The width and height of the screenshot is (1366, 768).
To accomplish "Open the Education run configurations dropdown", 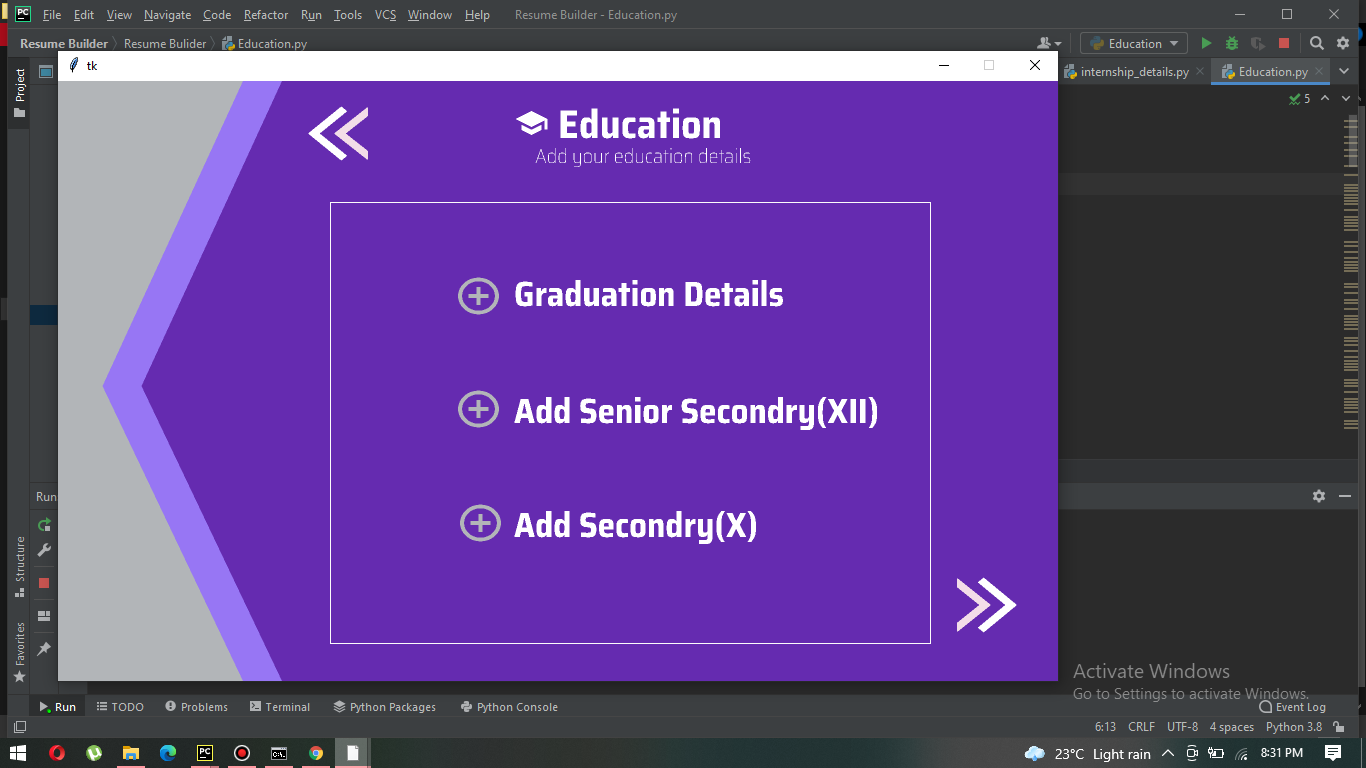I will click(1133, 43).
